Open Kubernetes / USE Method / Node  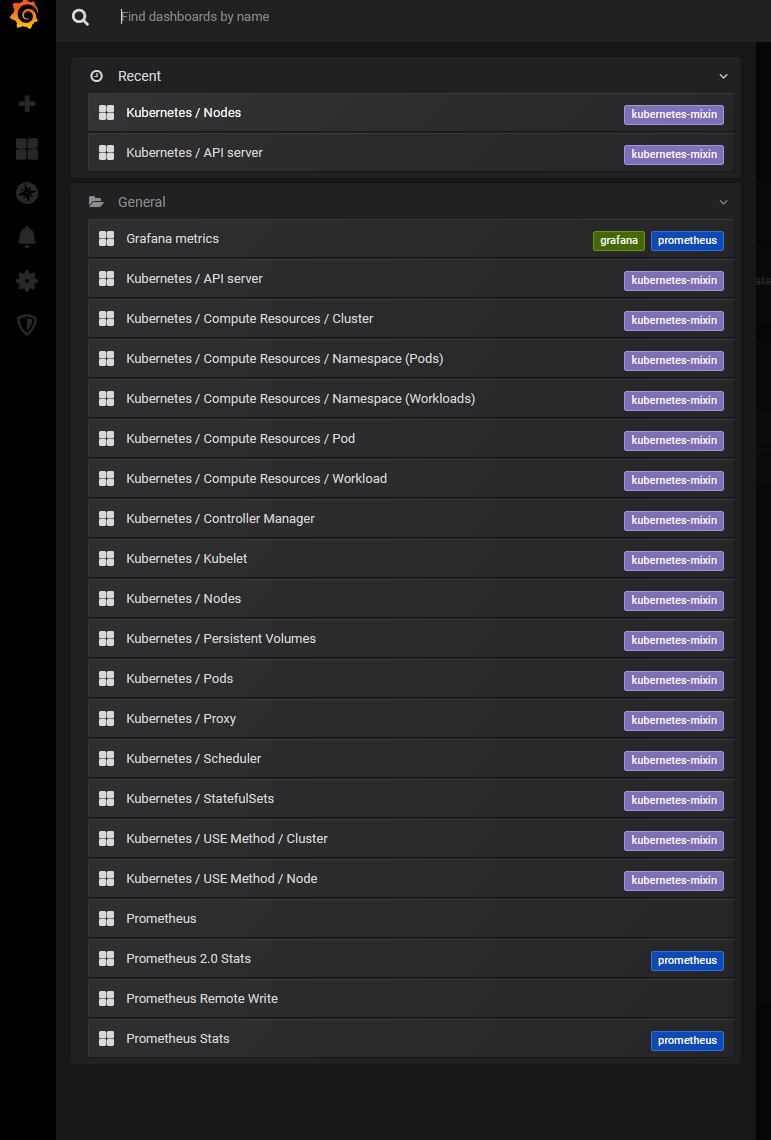click(x=410, y=878)
